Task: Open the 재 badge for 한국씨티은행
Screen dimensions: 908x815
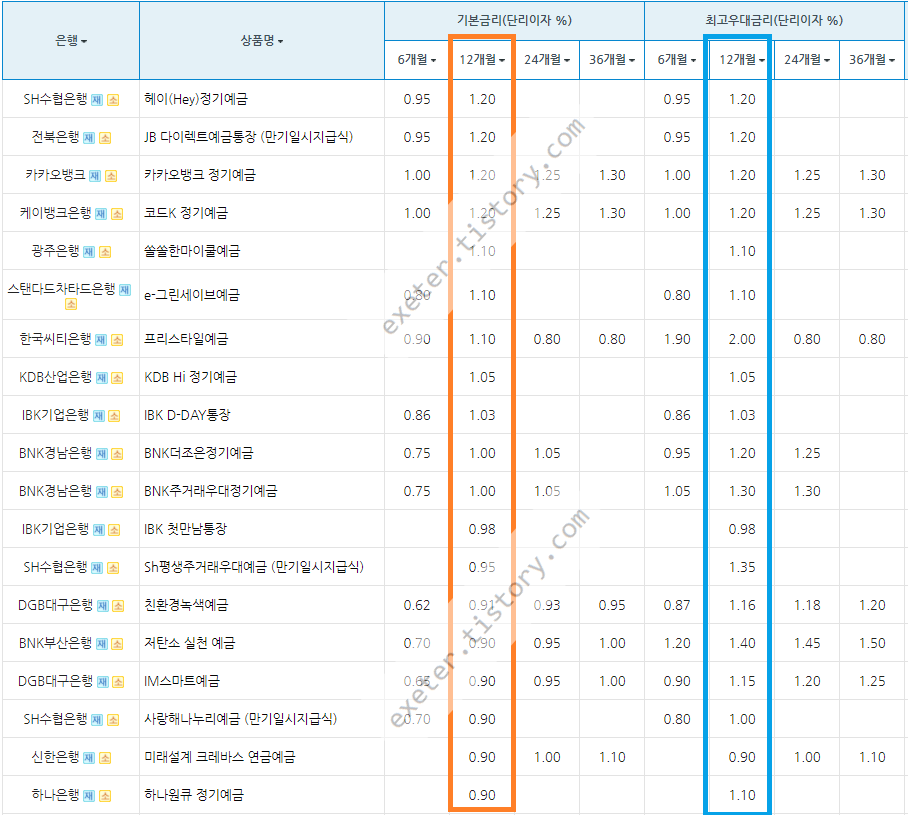Action: click(101, 340)
